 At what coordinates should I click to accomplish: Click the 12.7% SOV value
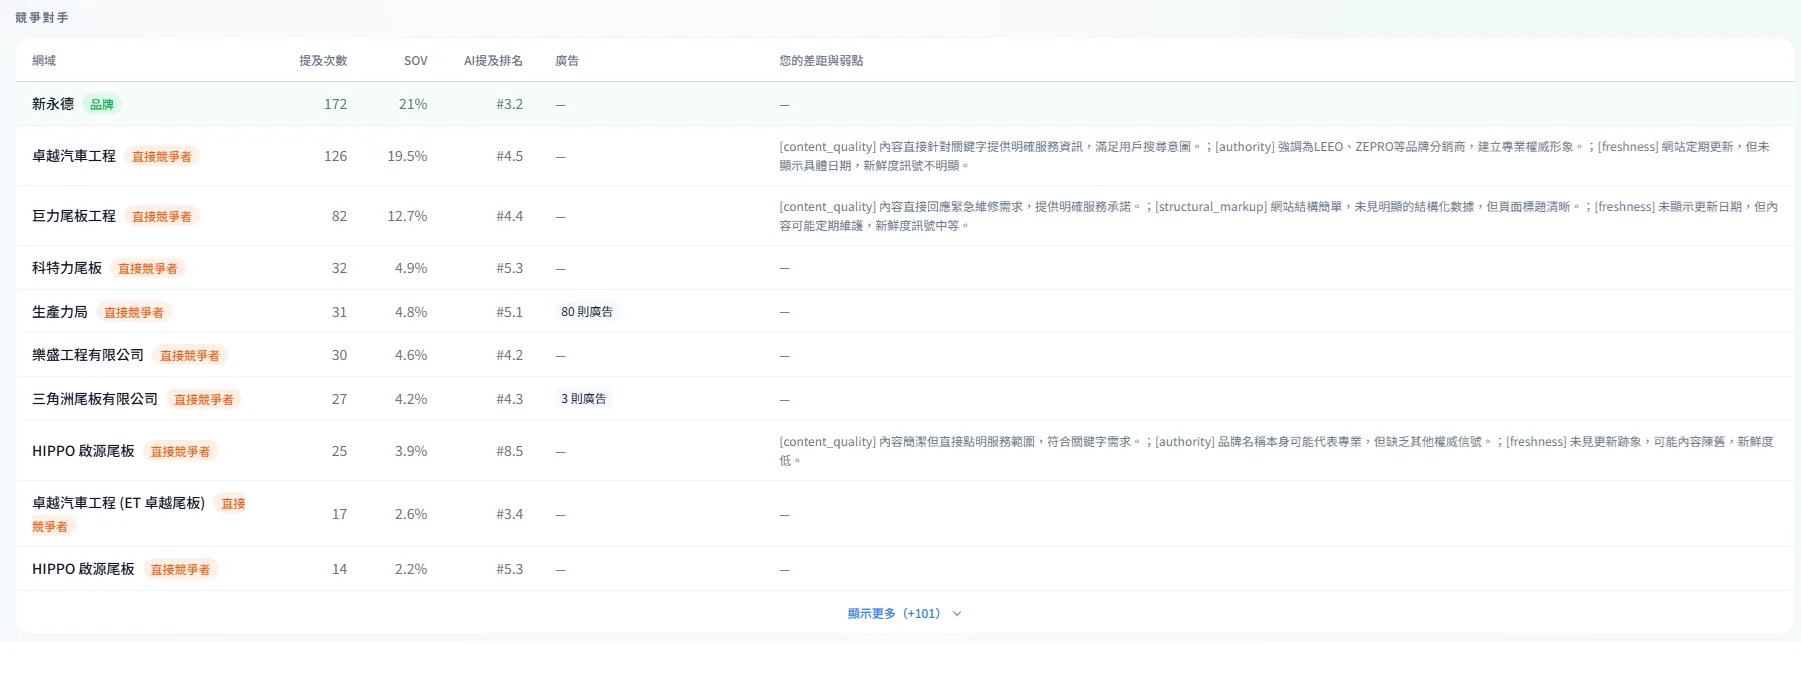[x=407, y=216]
